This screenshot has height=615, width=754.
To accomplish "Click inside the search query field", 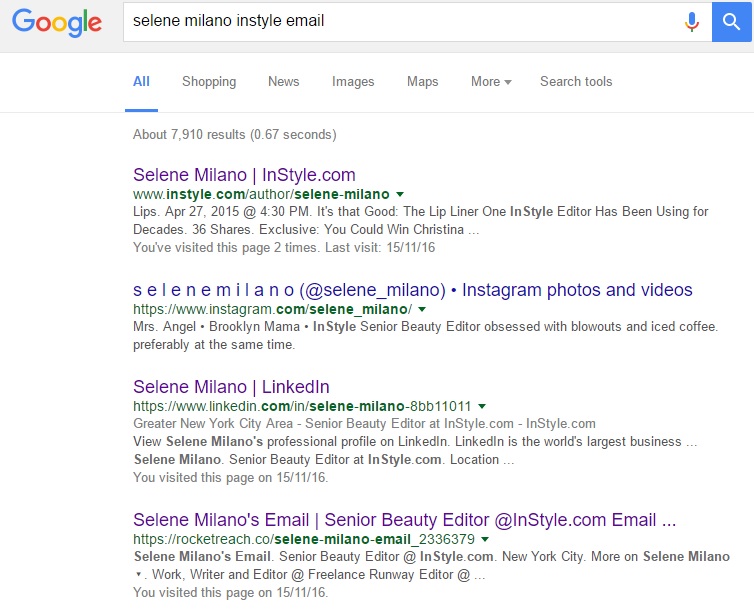I will click(400, 21).
